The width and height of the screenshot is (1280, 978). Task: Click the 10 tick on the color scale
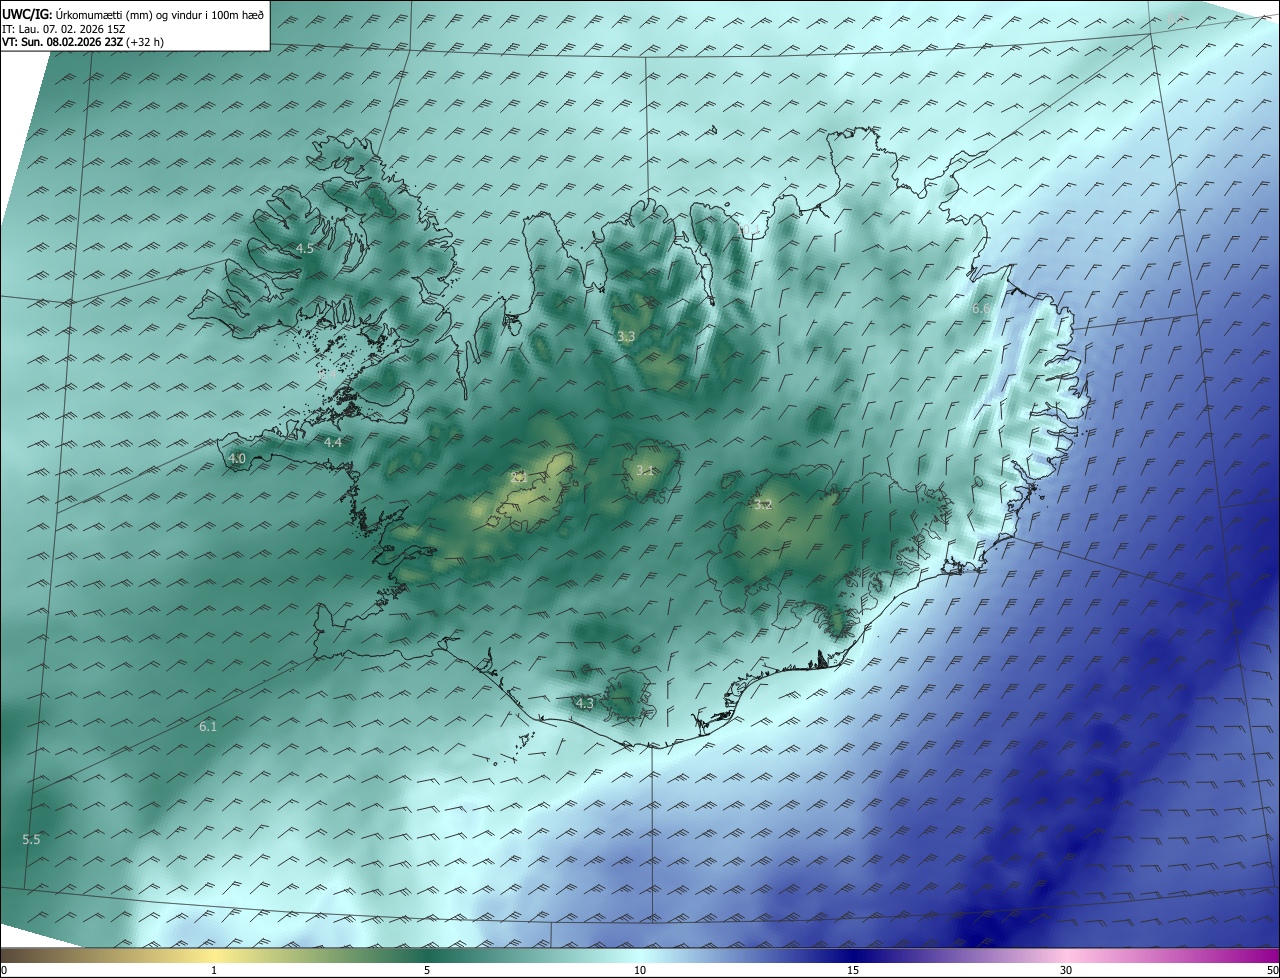click(640, 970)
